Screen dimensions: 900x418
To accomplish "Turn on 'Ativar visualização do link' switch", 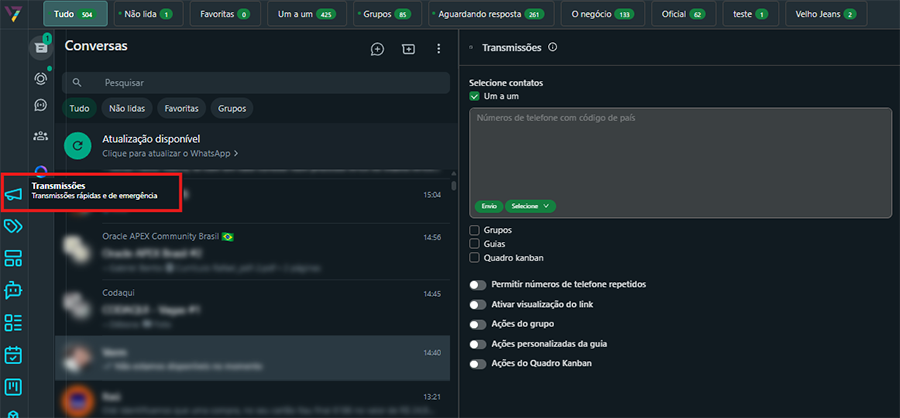I will pos(478,304).
